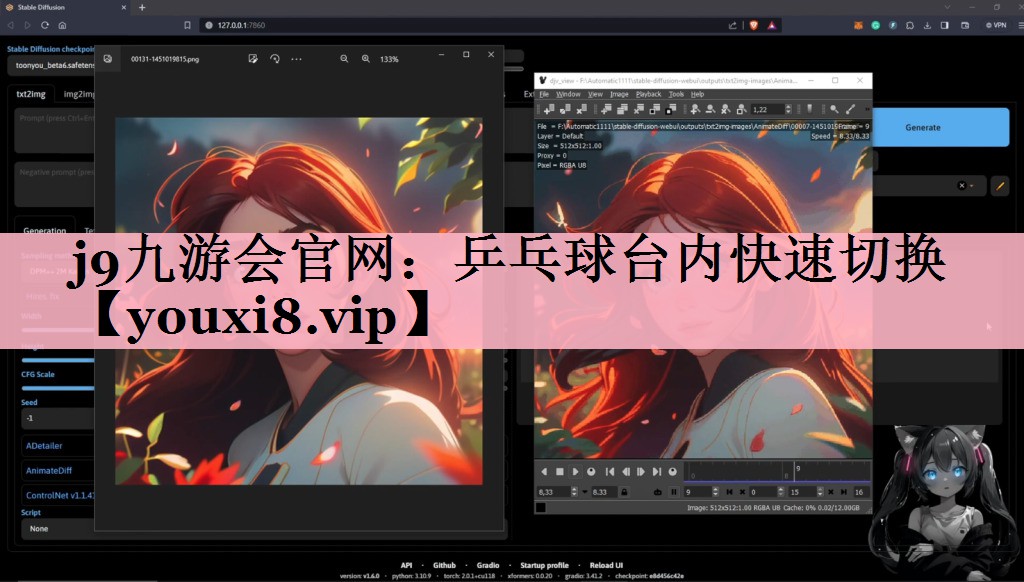Click djv_view zoom in magnifier with plus
1024x582 pixels.
[696, 109]
